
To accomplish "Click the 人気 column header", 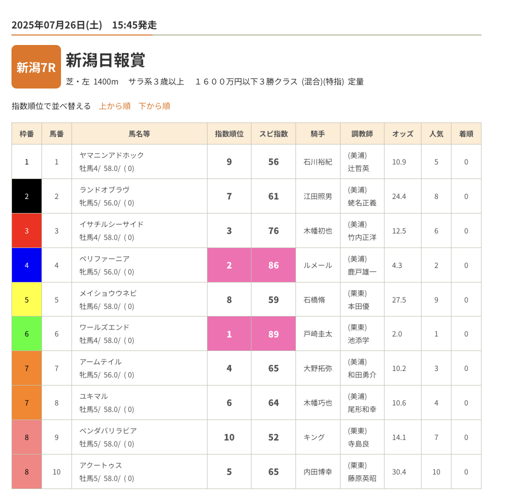I will click(x=436, y=134).
